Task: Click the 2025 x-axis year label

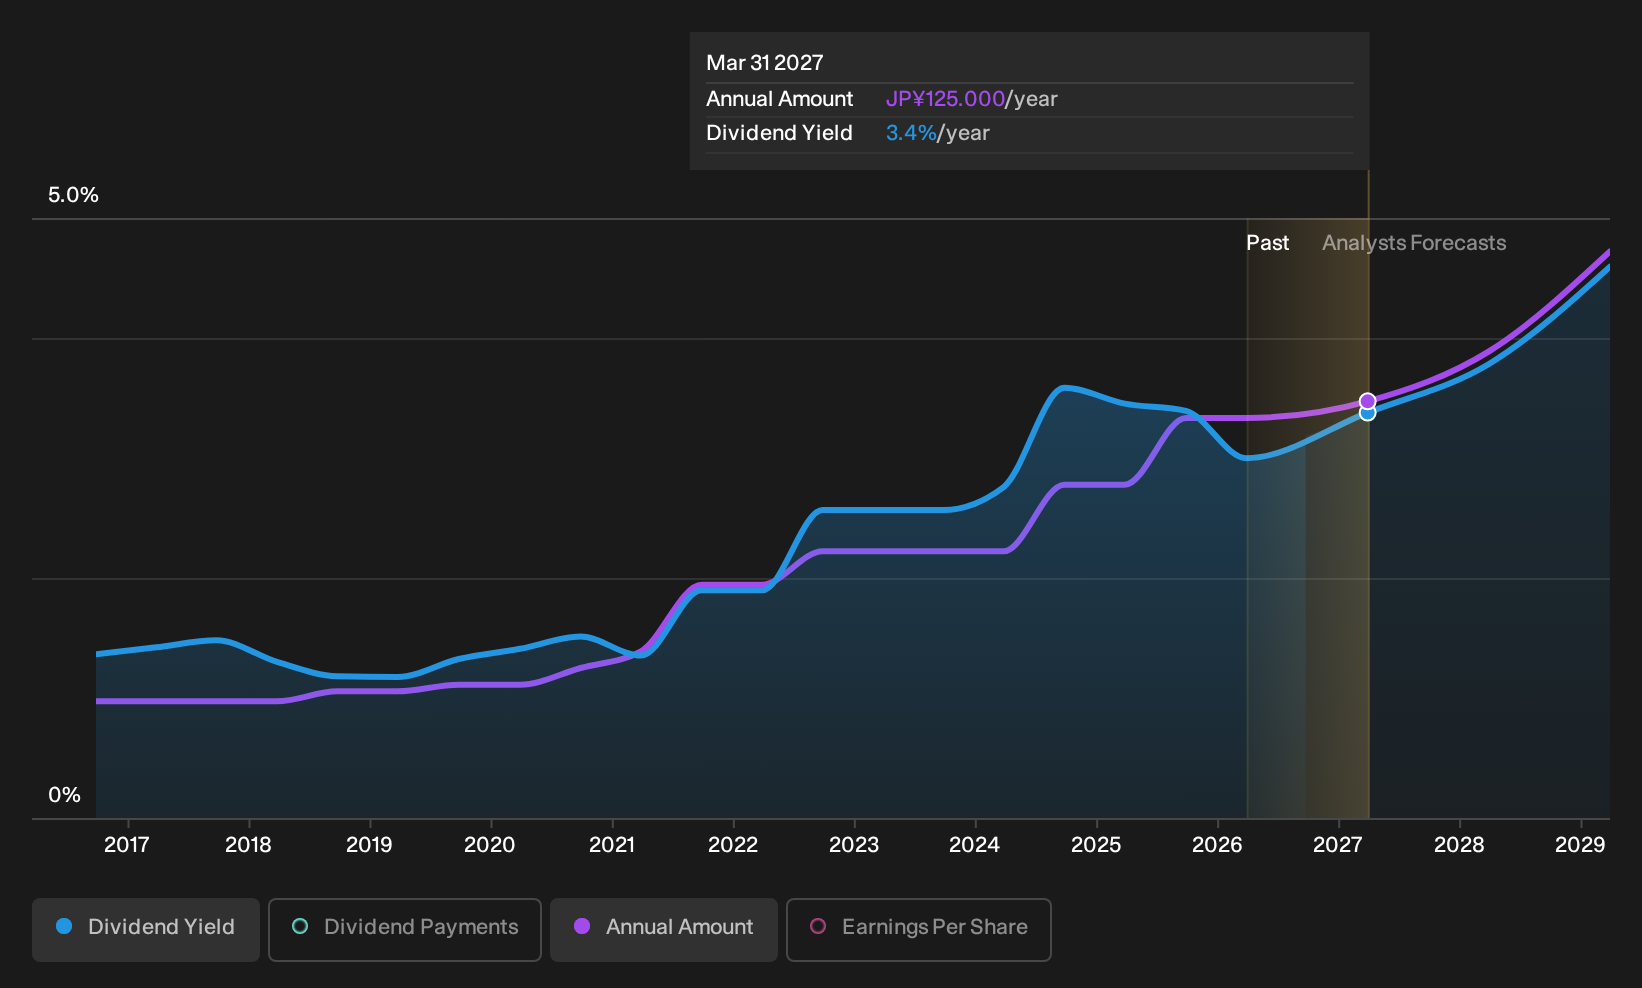Action: coord(1096,845)
